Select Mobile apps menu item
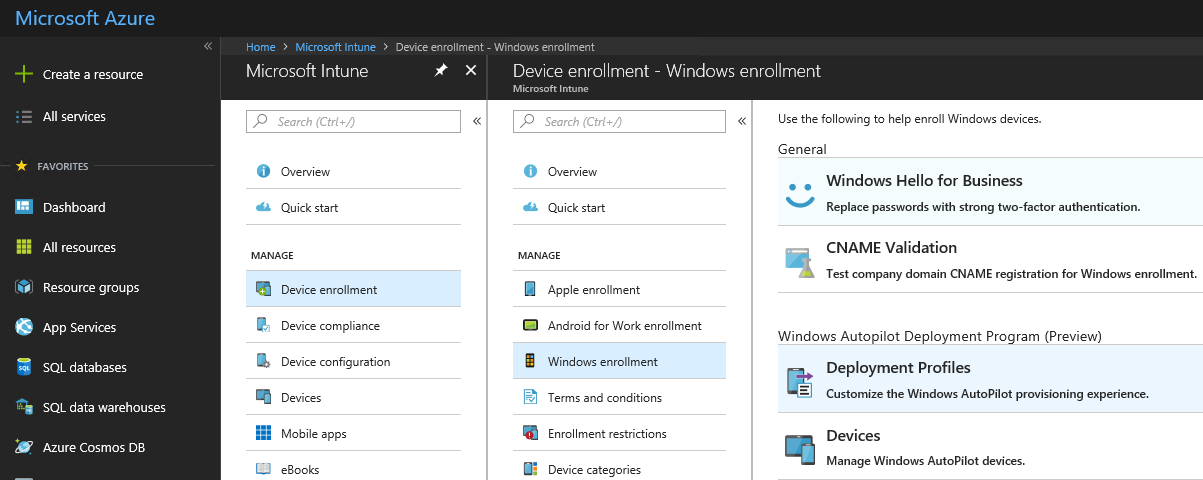Screen dimensions: 1203x480 coord(313,433)
